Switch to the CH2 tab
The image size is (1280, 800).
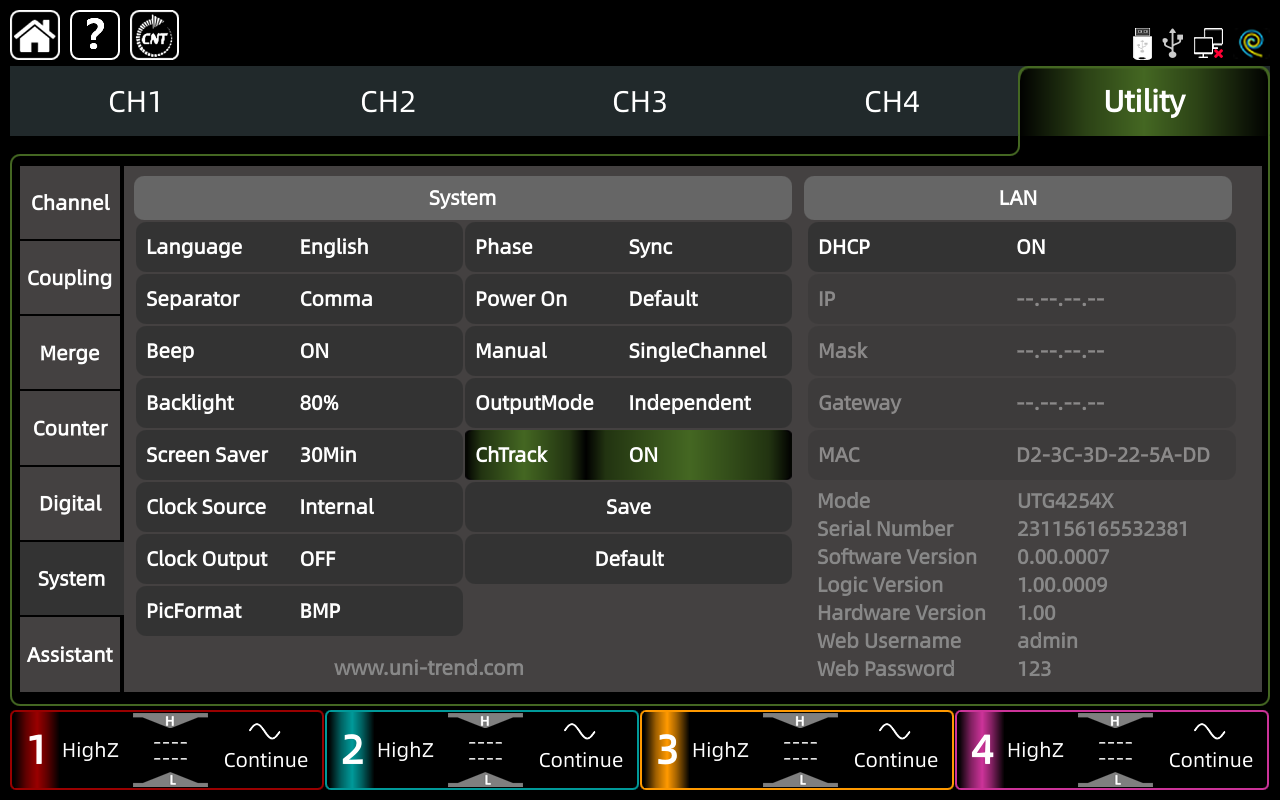coord(388,101)
